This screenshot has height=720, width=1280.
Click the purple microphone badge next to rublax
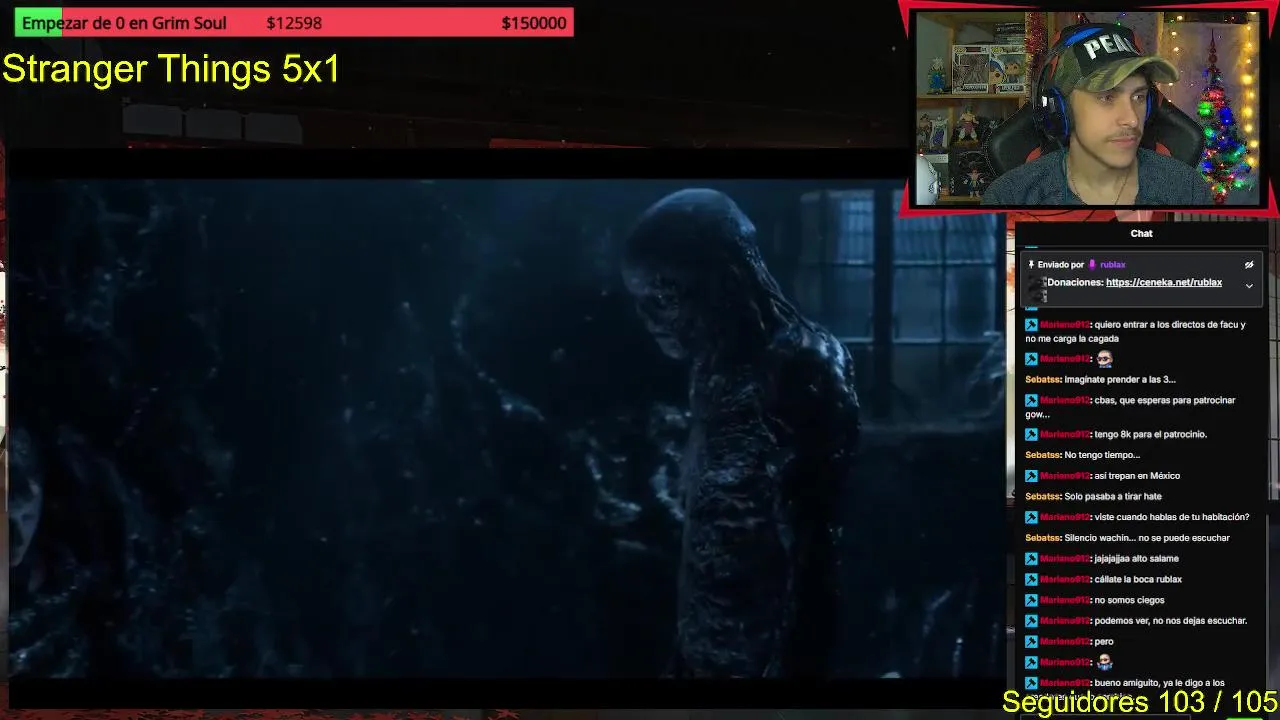pyautogui.click(x=1092, y=265)
